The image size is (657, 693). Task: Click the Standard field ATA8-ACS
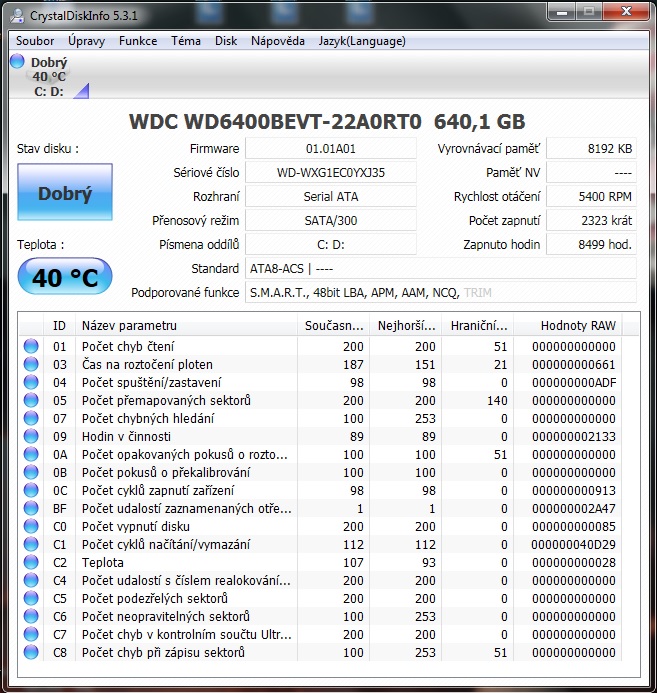point(441,268)
